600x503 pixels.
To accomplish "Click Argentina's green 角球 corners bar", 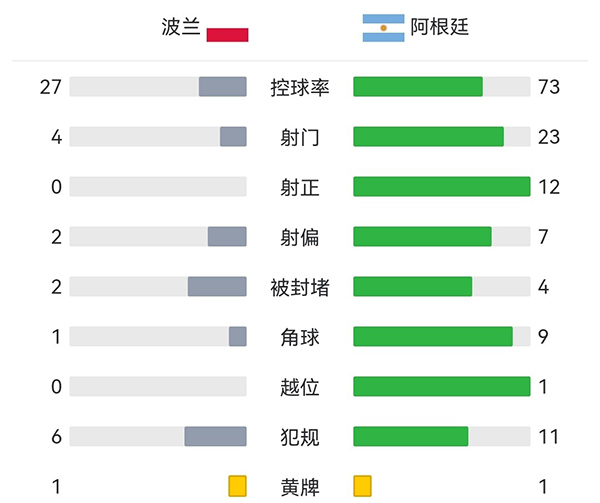I will click(433, 337).
